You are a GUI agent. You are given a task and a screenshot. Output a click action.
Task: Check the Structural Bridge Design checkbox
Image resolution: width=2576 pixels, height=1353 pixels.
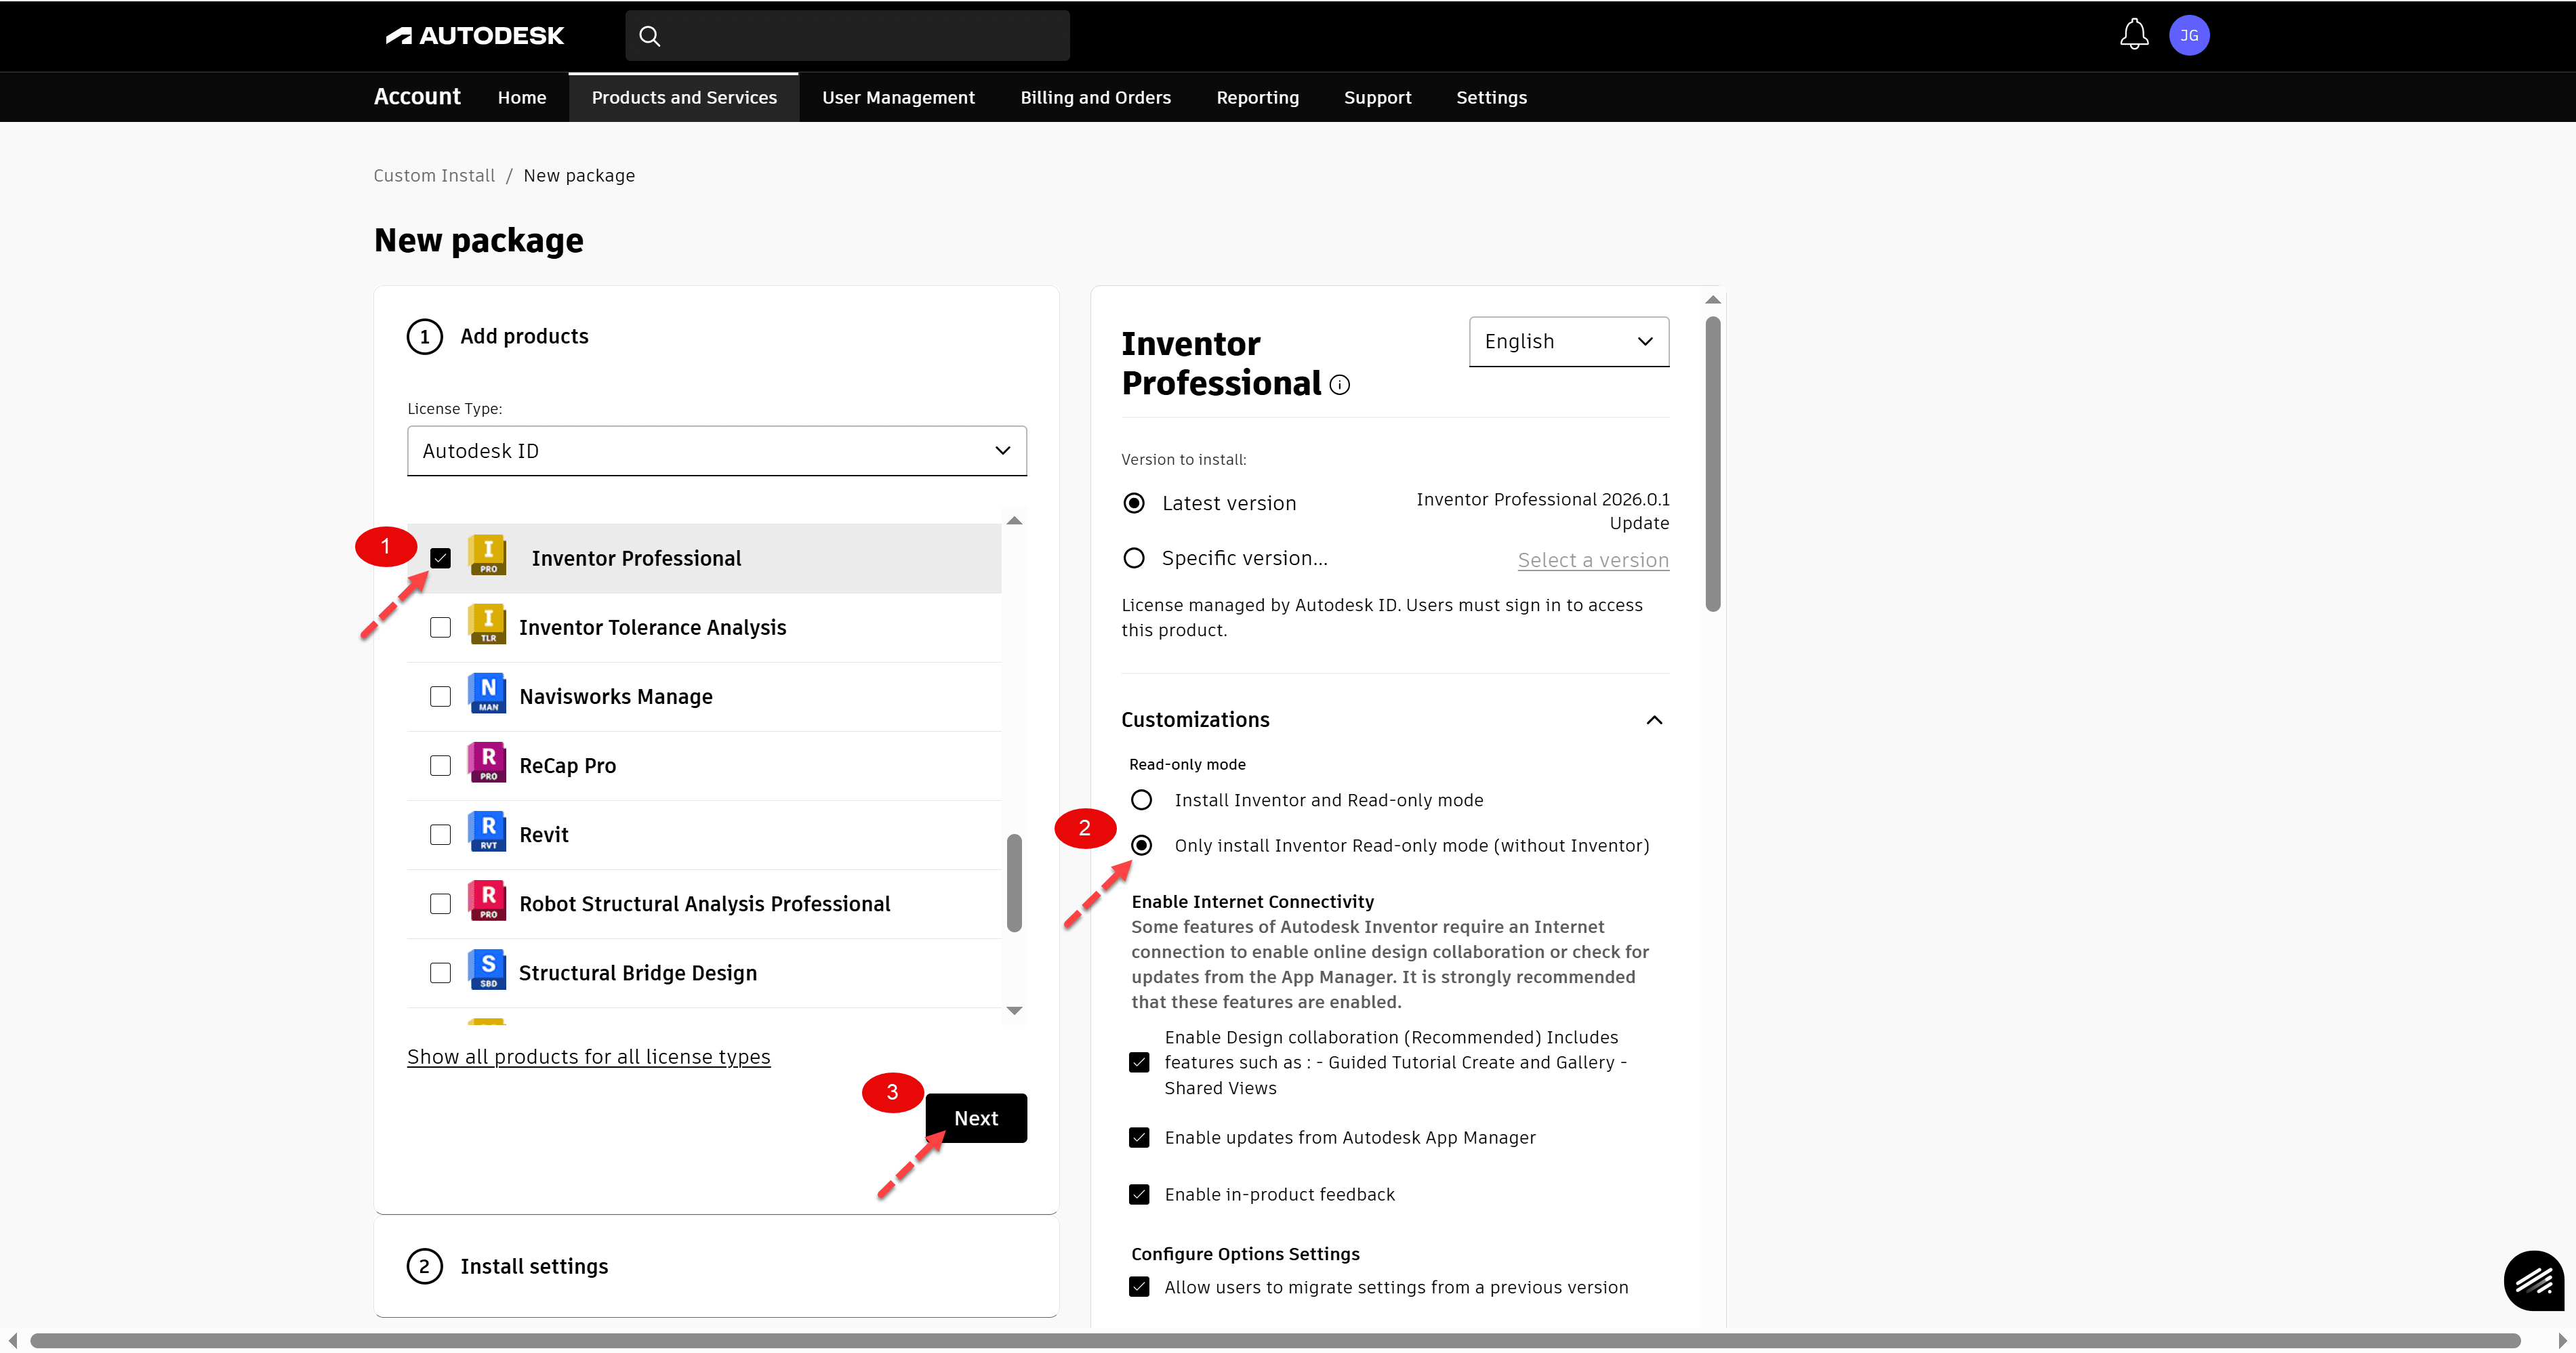[441, 972]
